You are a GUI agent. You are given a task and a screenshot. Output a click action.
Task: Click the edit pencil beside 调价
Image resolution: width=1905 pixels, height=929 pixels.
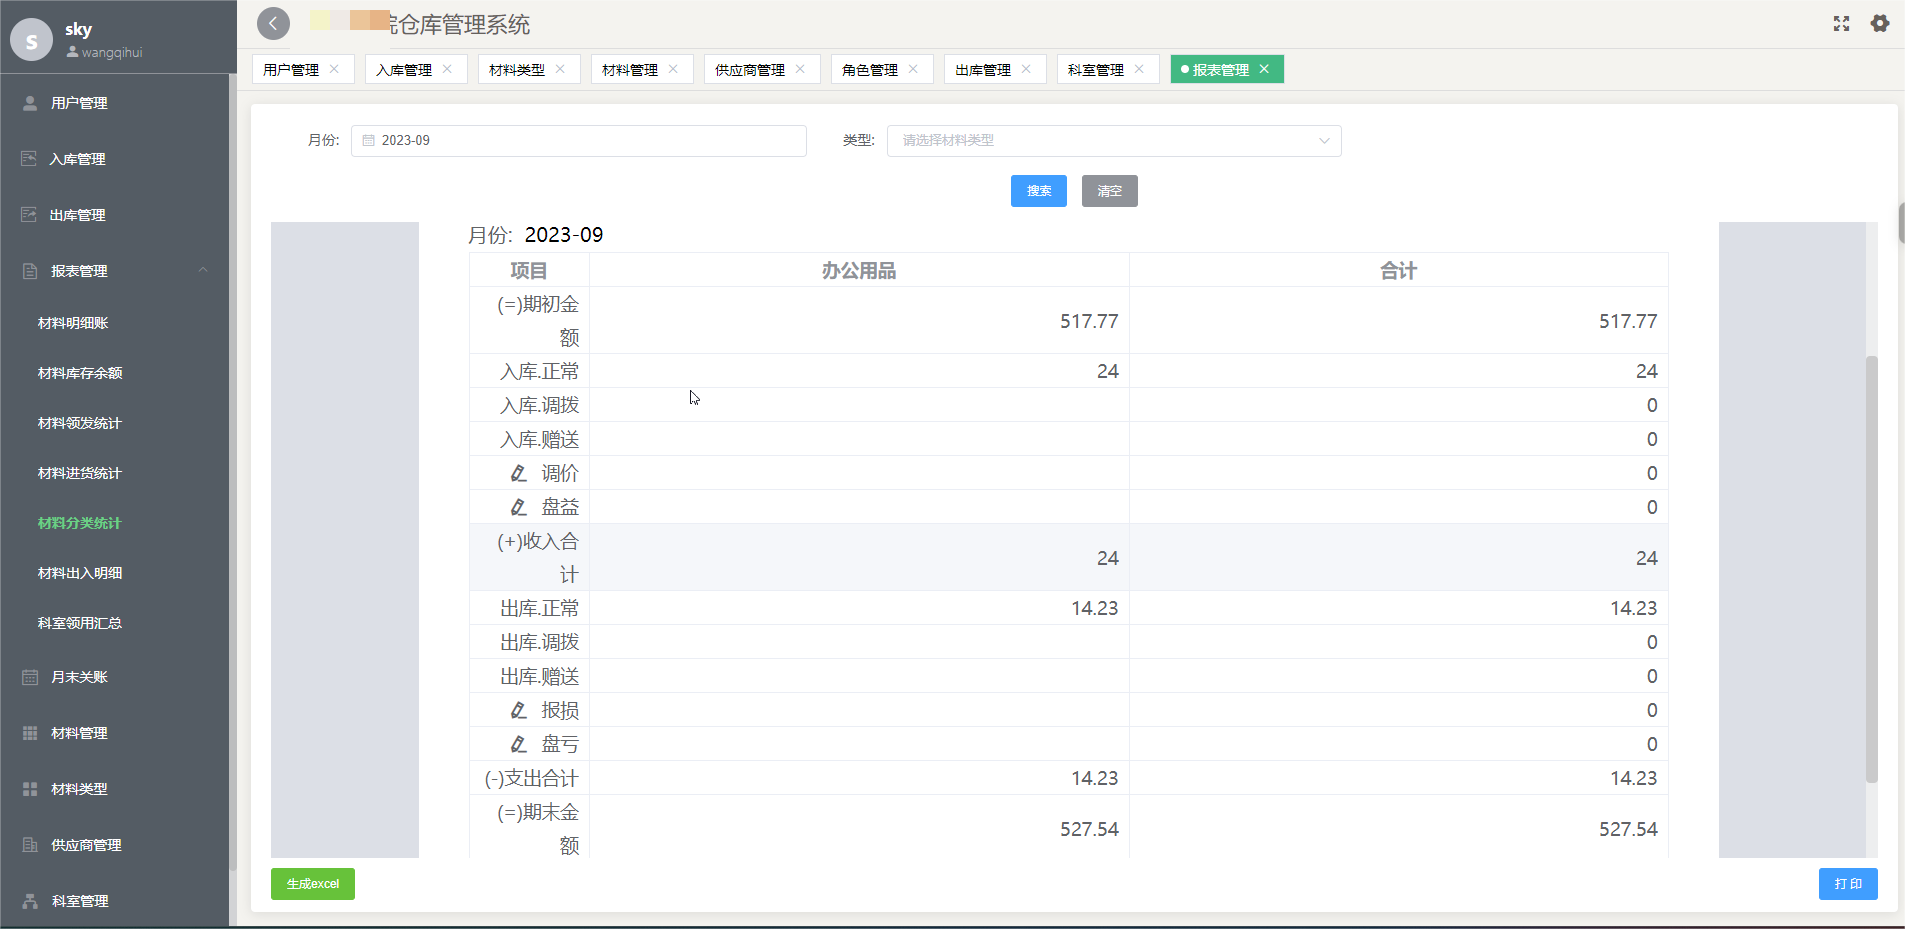(518, 473)
